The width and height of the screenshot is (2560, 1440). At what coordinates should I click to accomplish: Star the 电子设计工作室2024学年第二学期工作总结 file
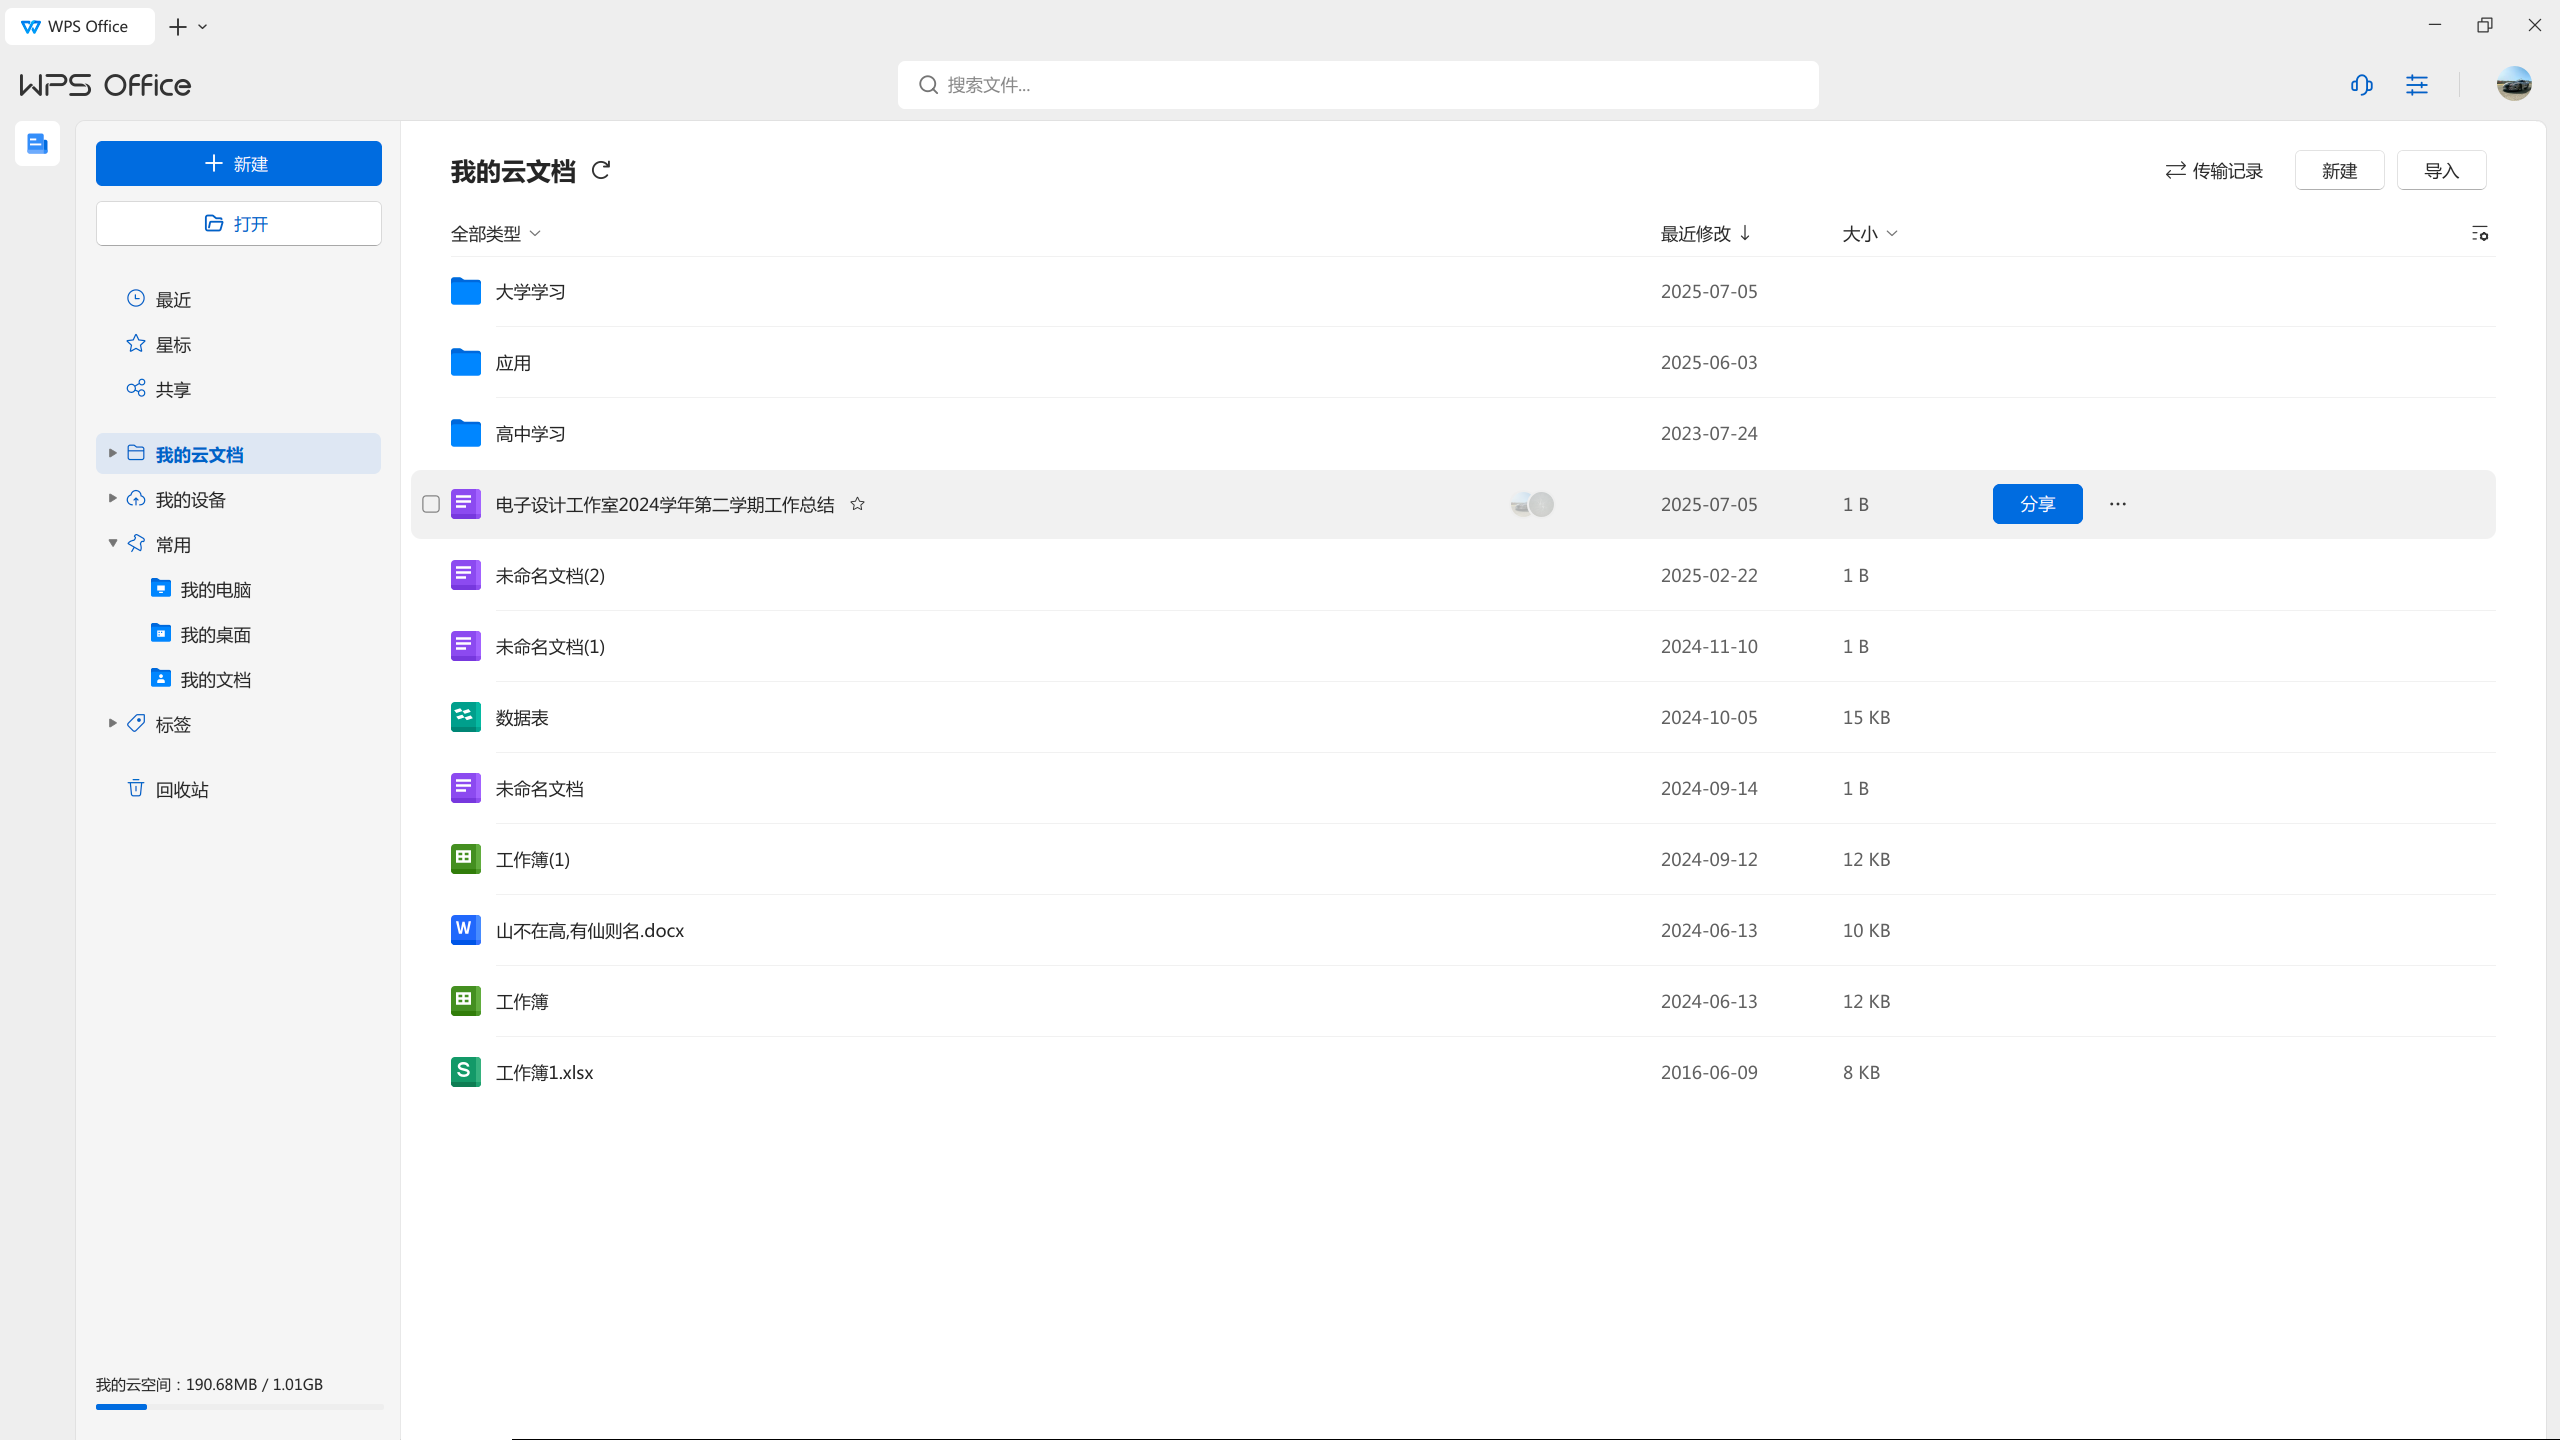coord(857,504)
